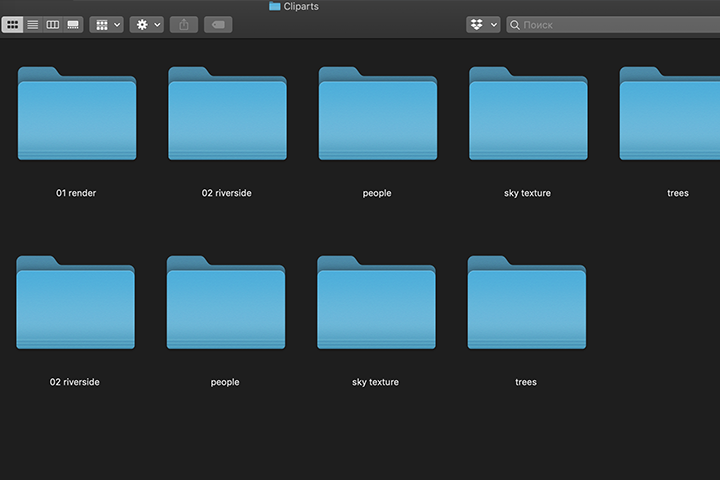Switch to list view
The width and height of the screenshot is (720, 480).
click(33, 25)
